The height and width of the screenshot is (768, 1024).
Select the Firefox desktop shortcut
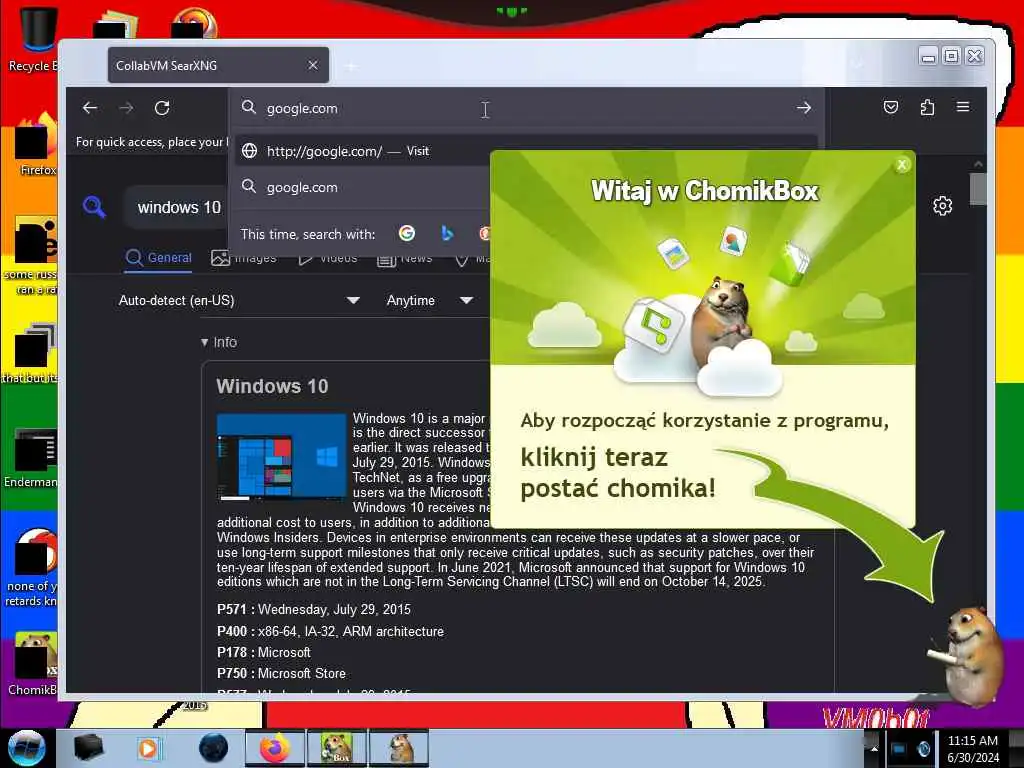pos(36,145)
